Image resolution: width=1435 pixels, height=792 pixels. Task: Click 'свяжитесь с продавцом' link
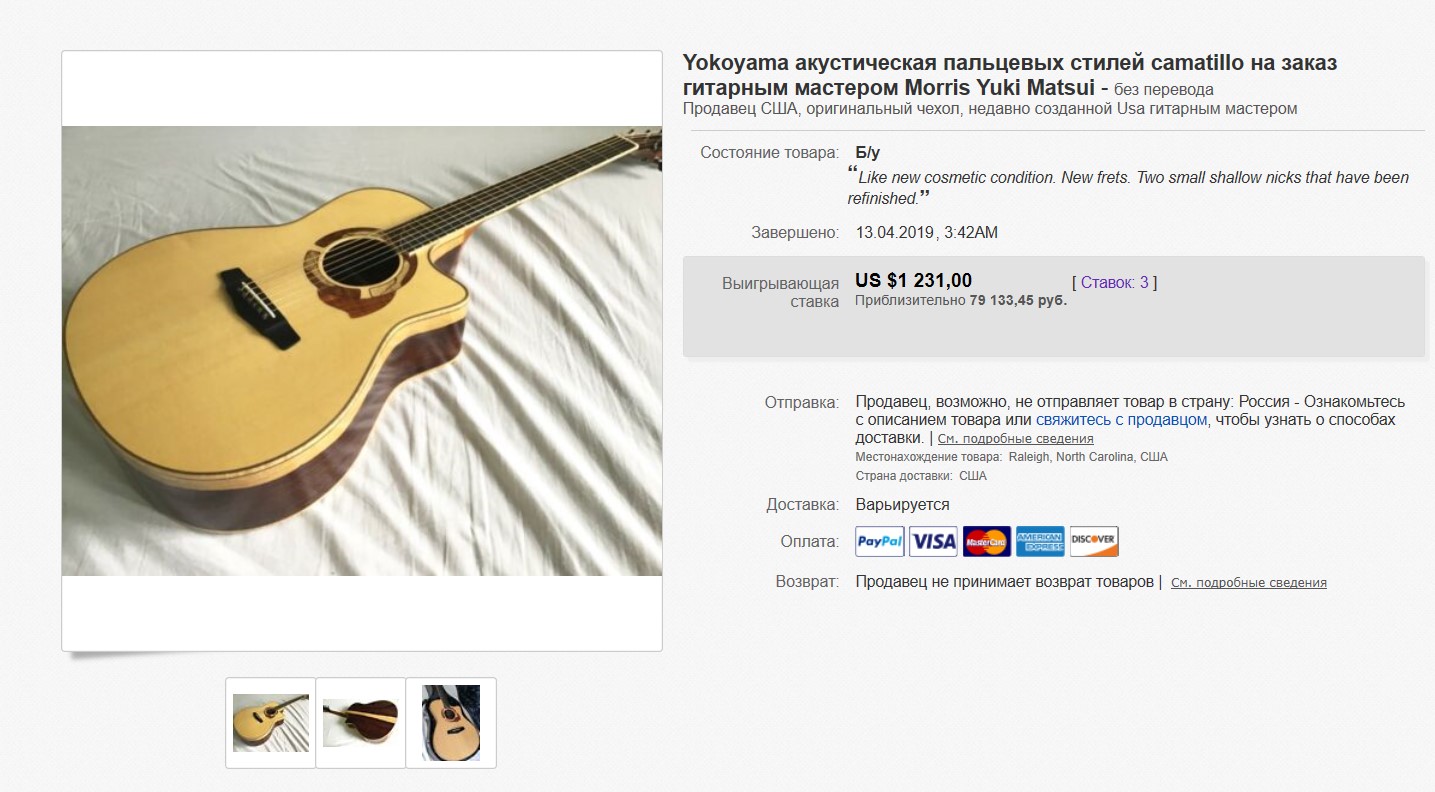pyautogui.click(x=1122, y=420)
